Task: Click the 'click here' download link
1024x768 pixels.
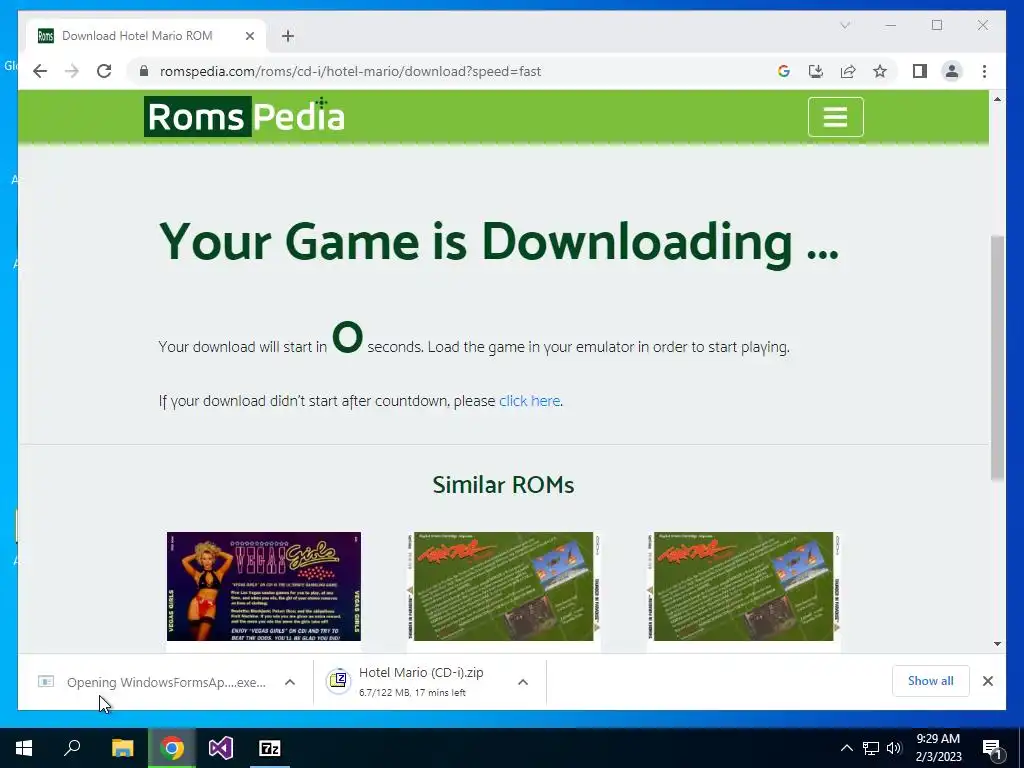Action: click(529, 401)
